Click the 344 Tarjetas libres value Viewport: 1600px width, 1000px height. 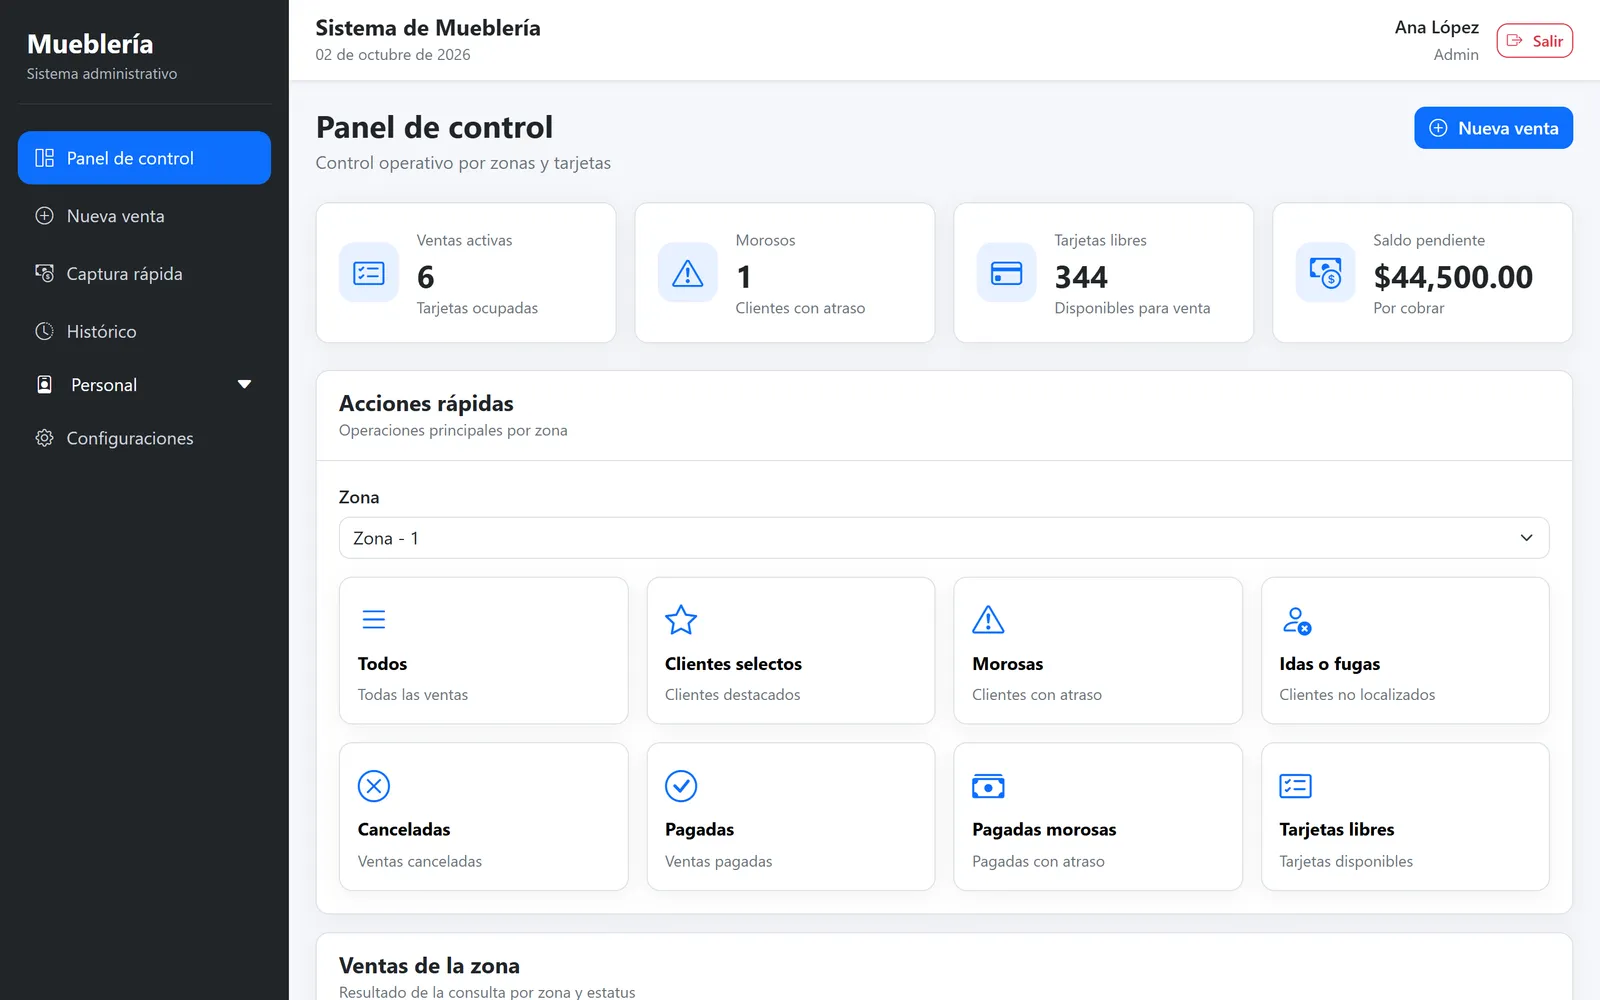coord(1081,277)
